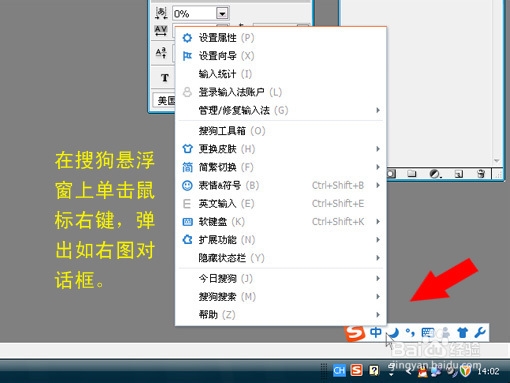Click the user account icon on Sogou bar
The height and width of the screenshot is (383, 510).
445,332
